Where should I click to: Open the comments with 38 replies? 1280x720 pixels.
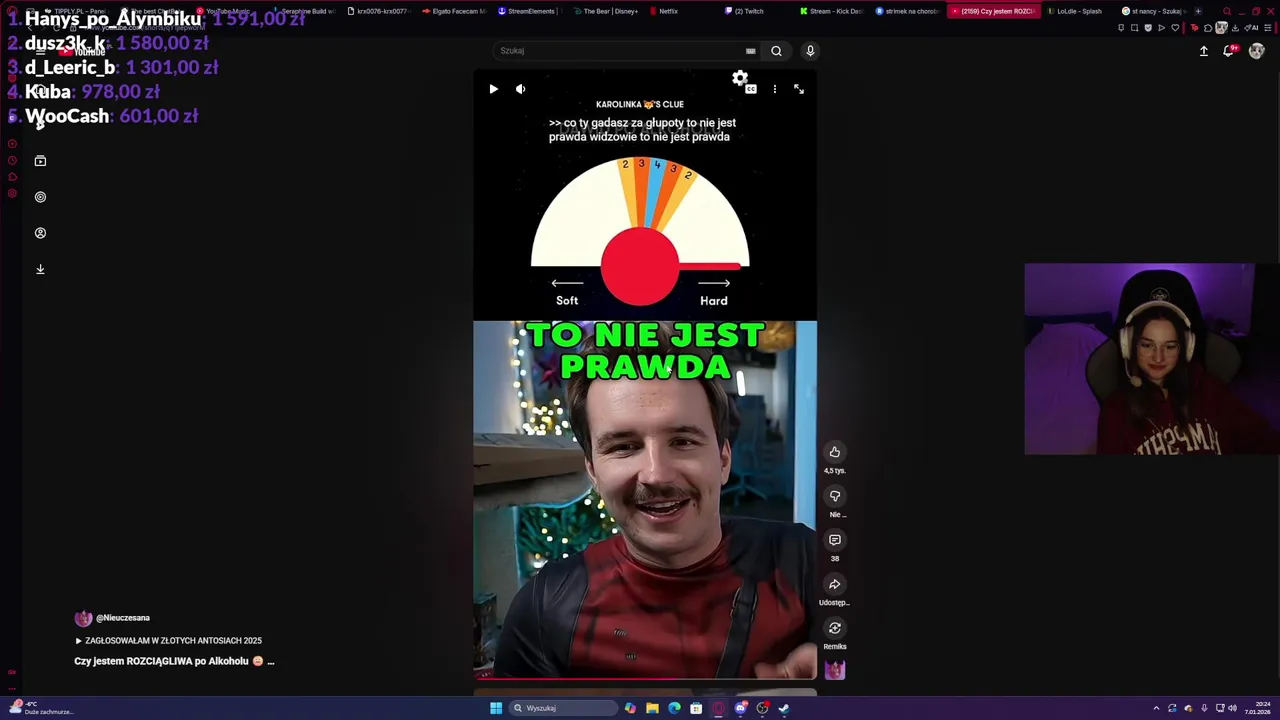click(835, 540)
